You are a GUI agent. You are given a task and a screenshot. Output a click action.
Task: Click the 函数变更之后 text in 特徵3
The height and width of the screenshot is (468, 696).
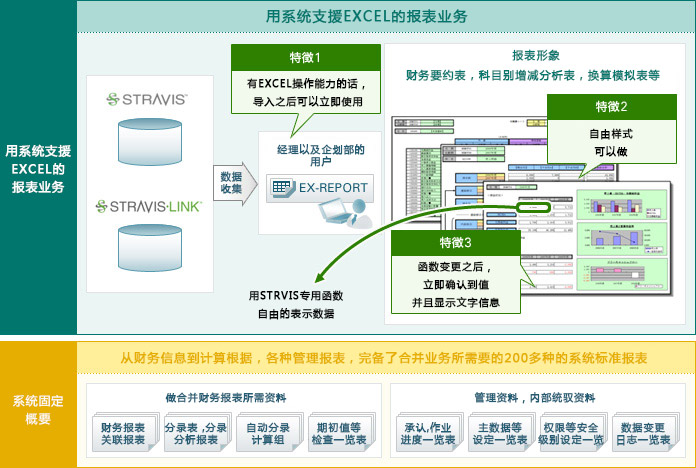coord(455,267)
